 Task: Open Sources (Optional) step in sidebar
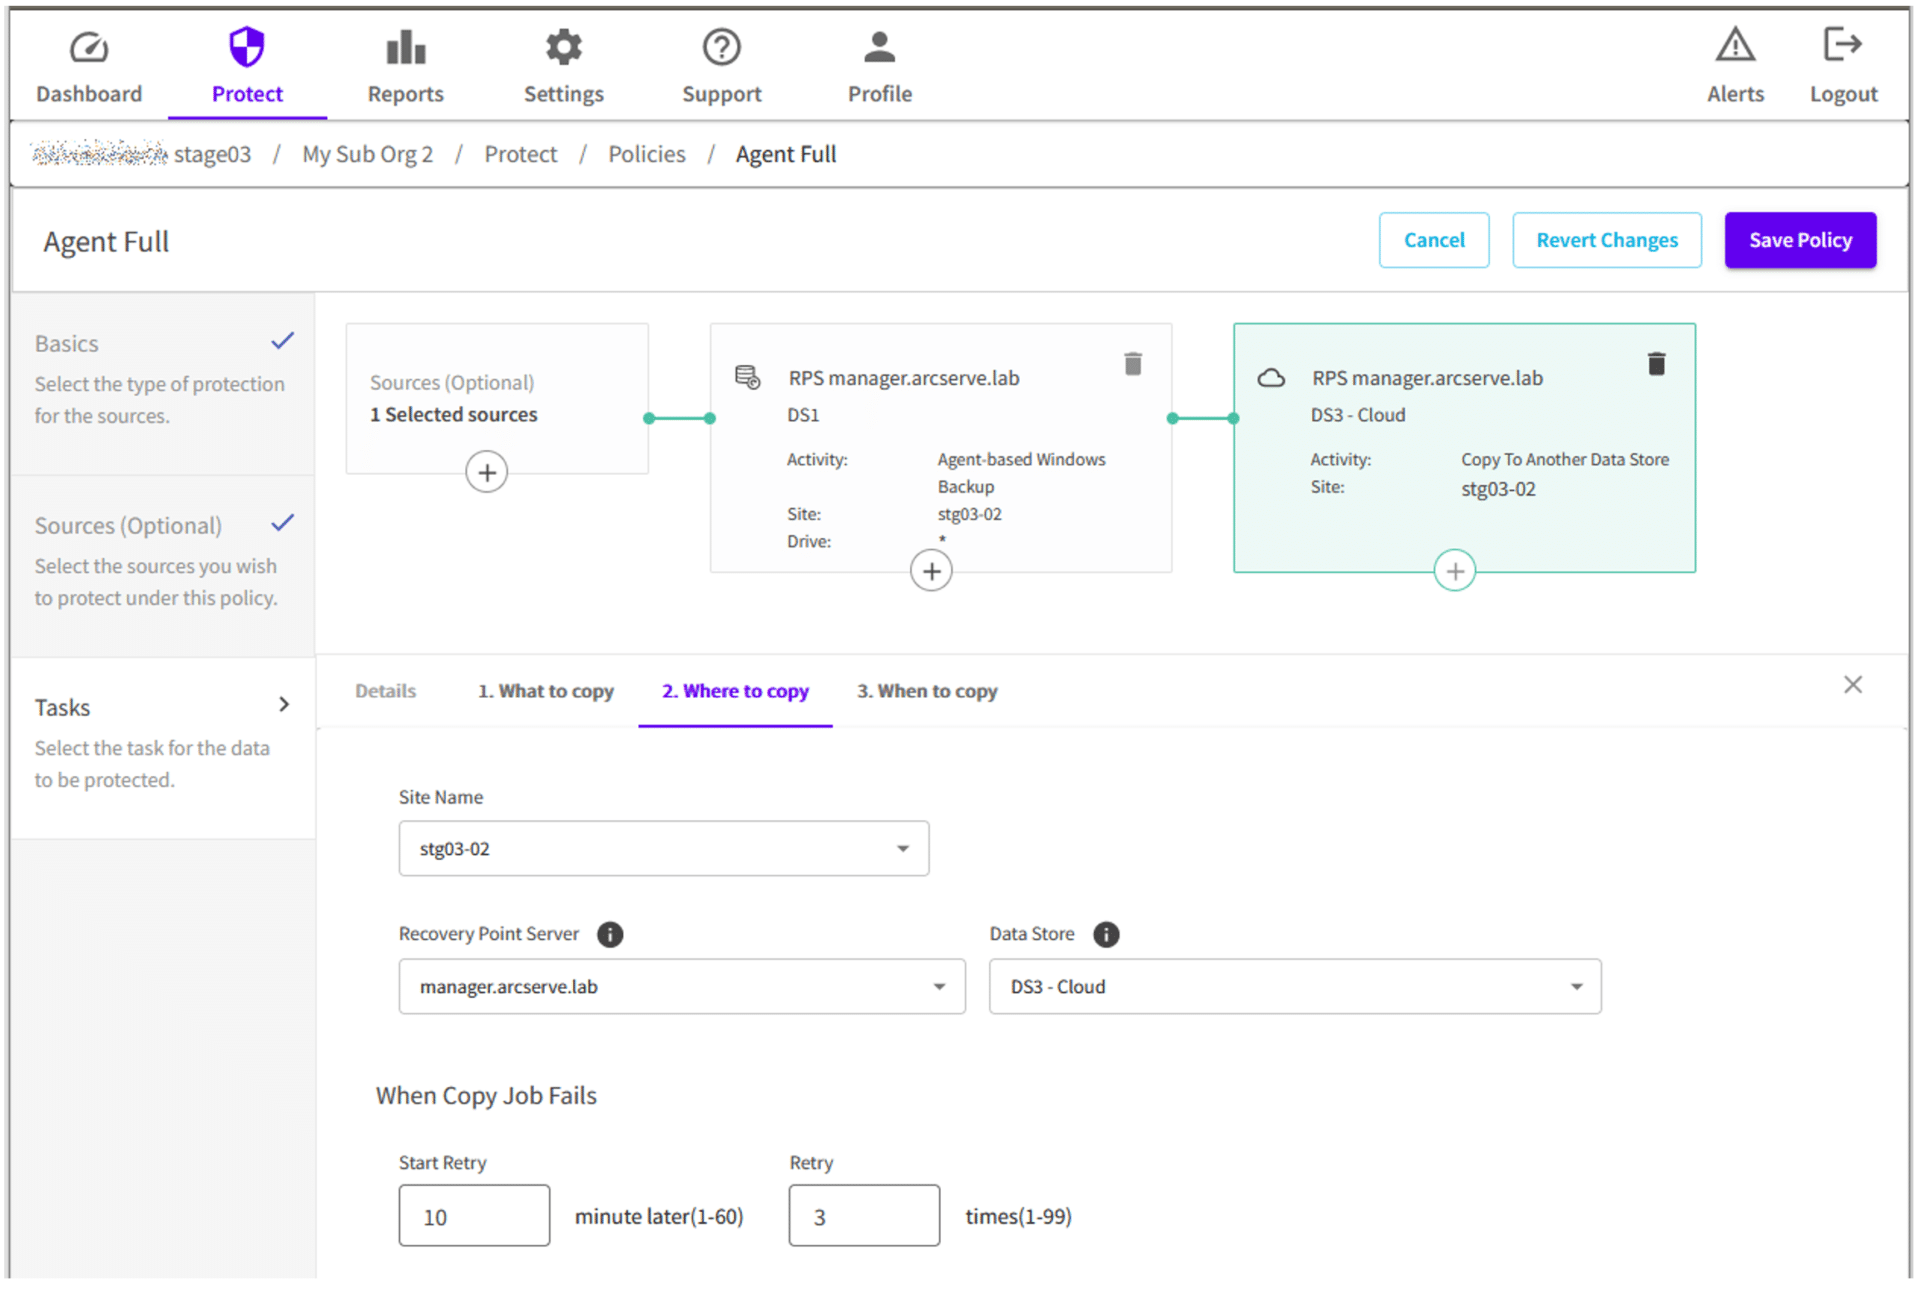click(162, 565)
